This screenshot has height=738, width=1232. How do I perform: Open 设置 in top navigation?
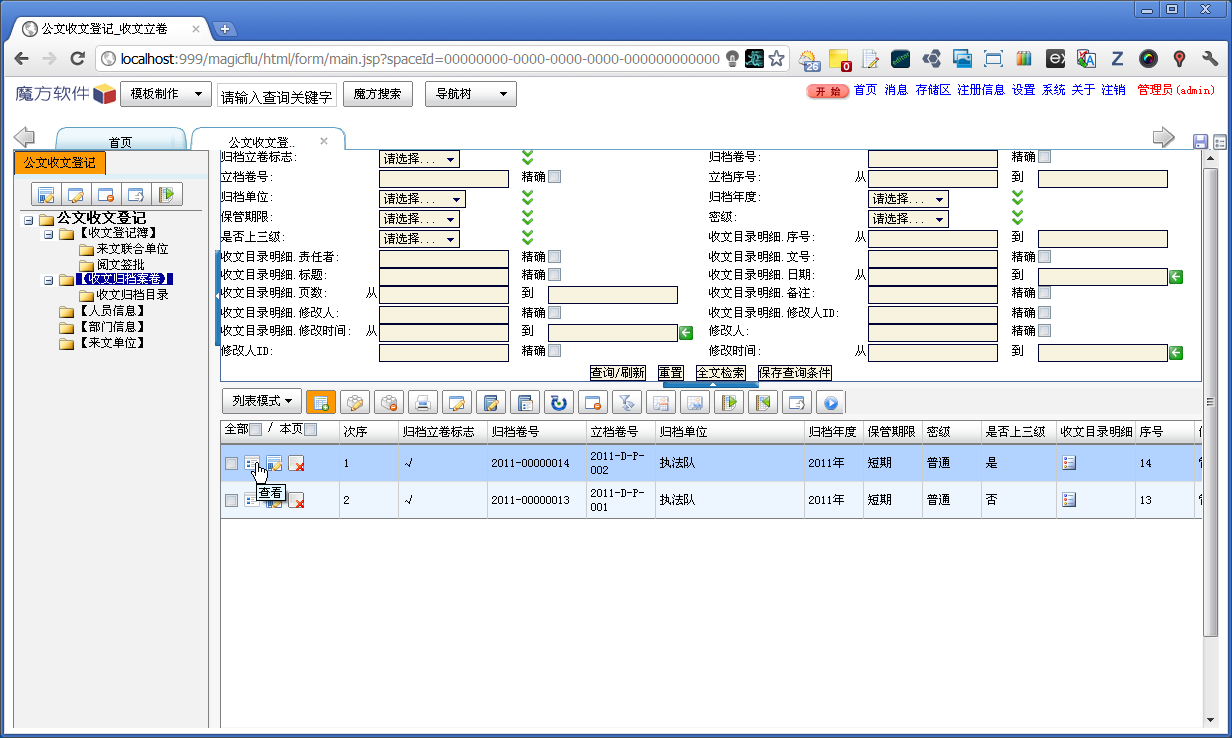coord(1023,90)
